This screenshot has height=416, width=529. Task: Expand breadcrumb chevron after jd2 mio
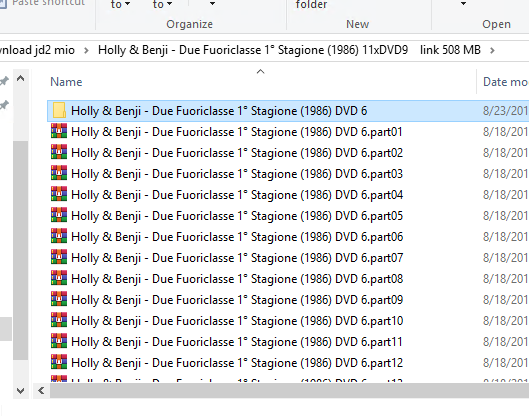tap(86, 50)
